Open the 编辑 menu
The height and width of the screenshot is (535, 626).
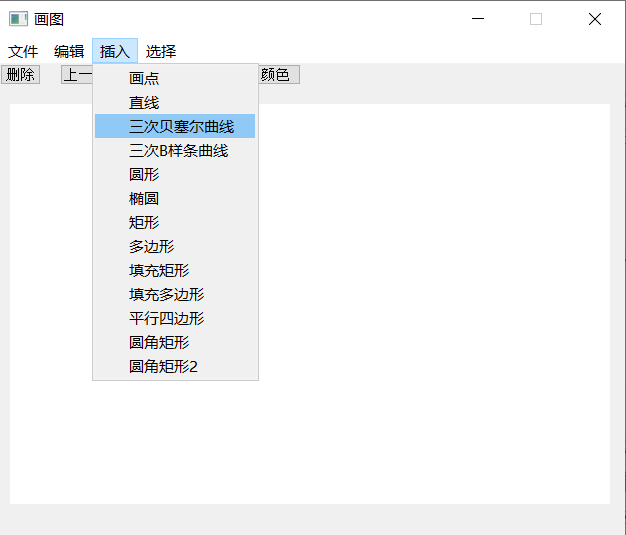[69, 52]
